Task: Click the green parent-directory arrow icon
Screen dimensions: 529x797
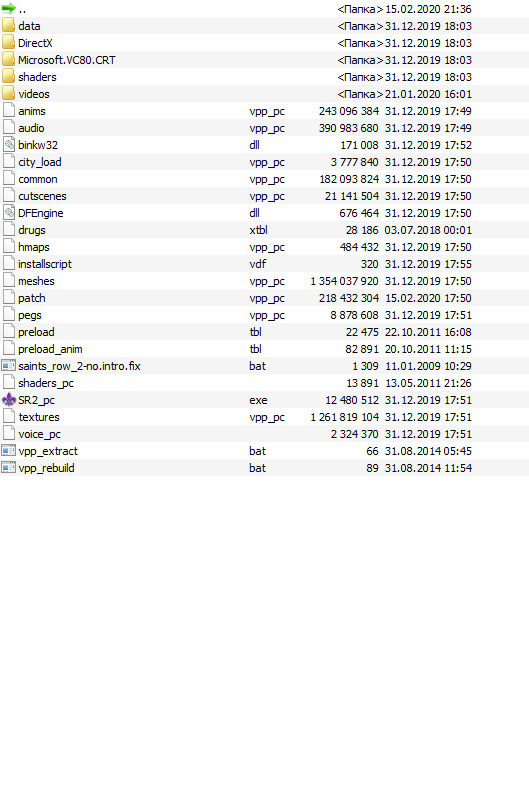Action: [x=9, y=9]
